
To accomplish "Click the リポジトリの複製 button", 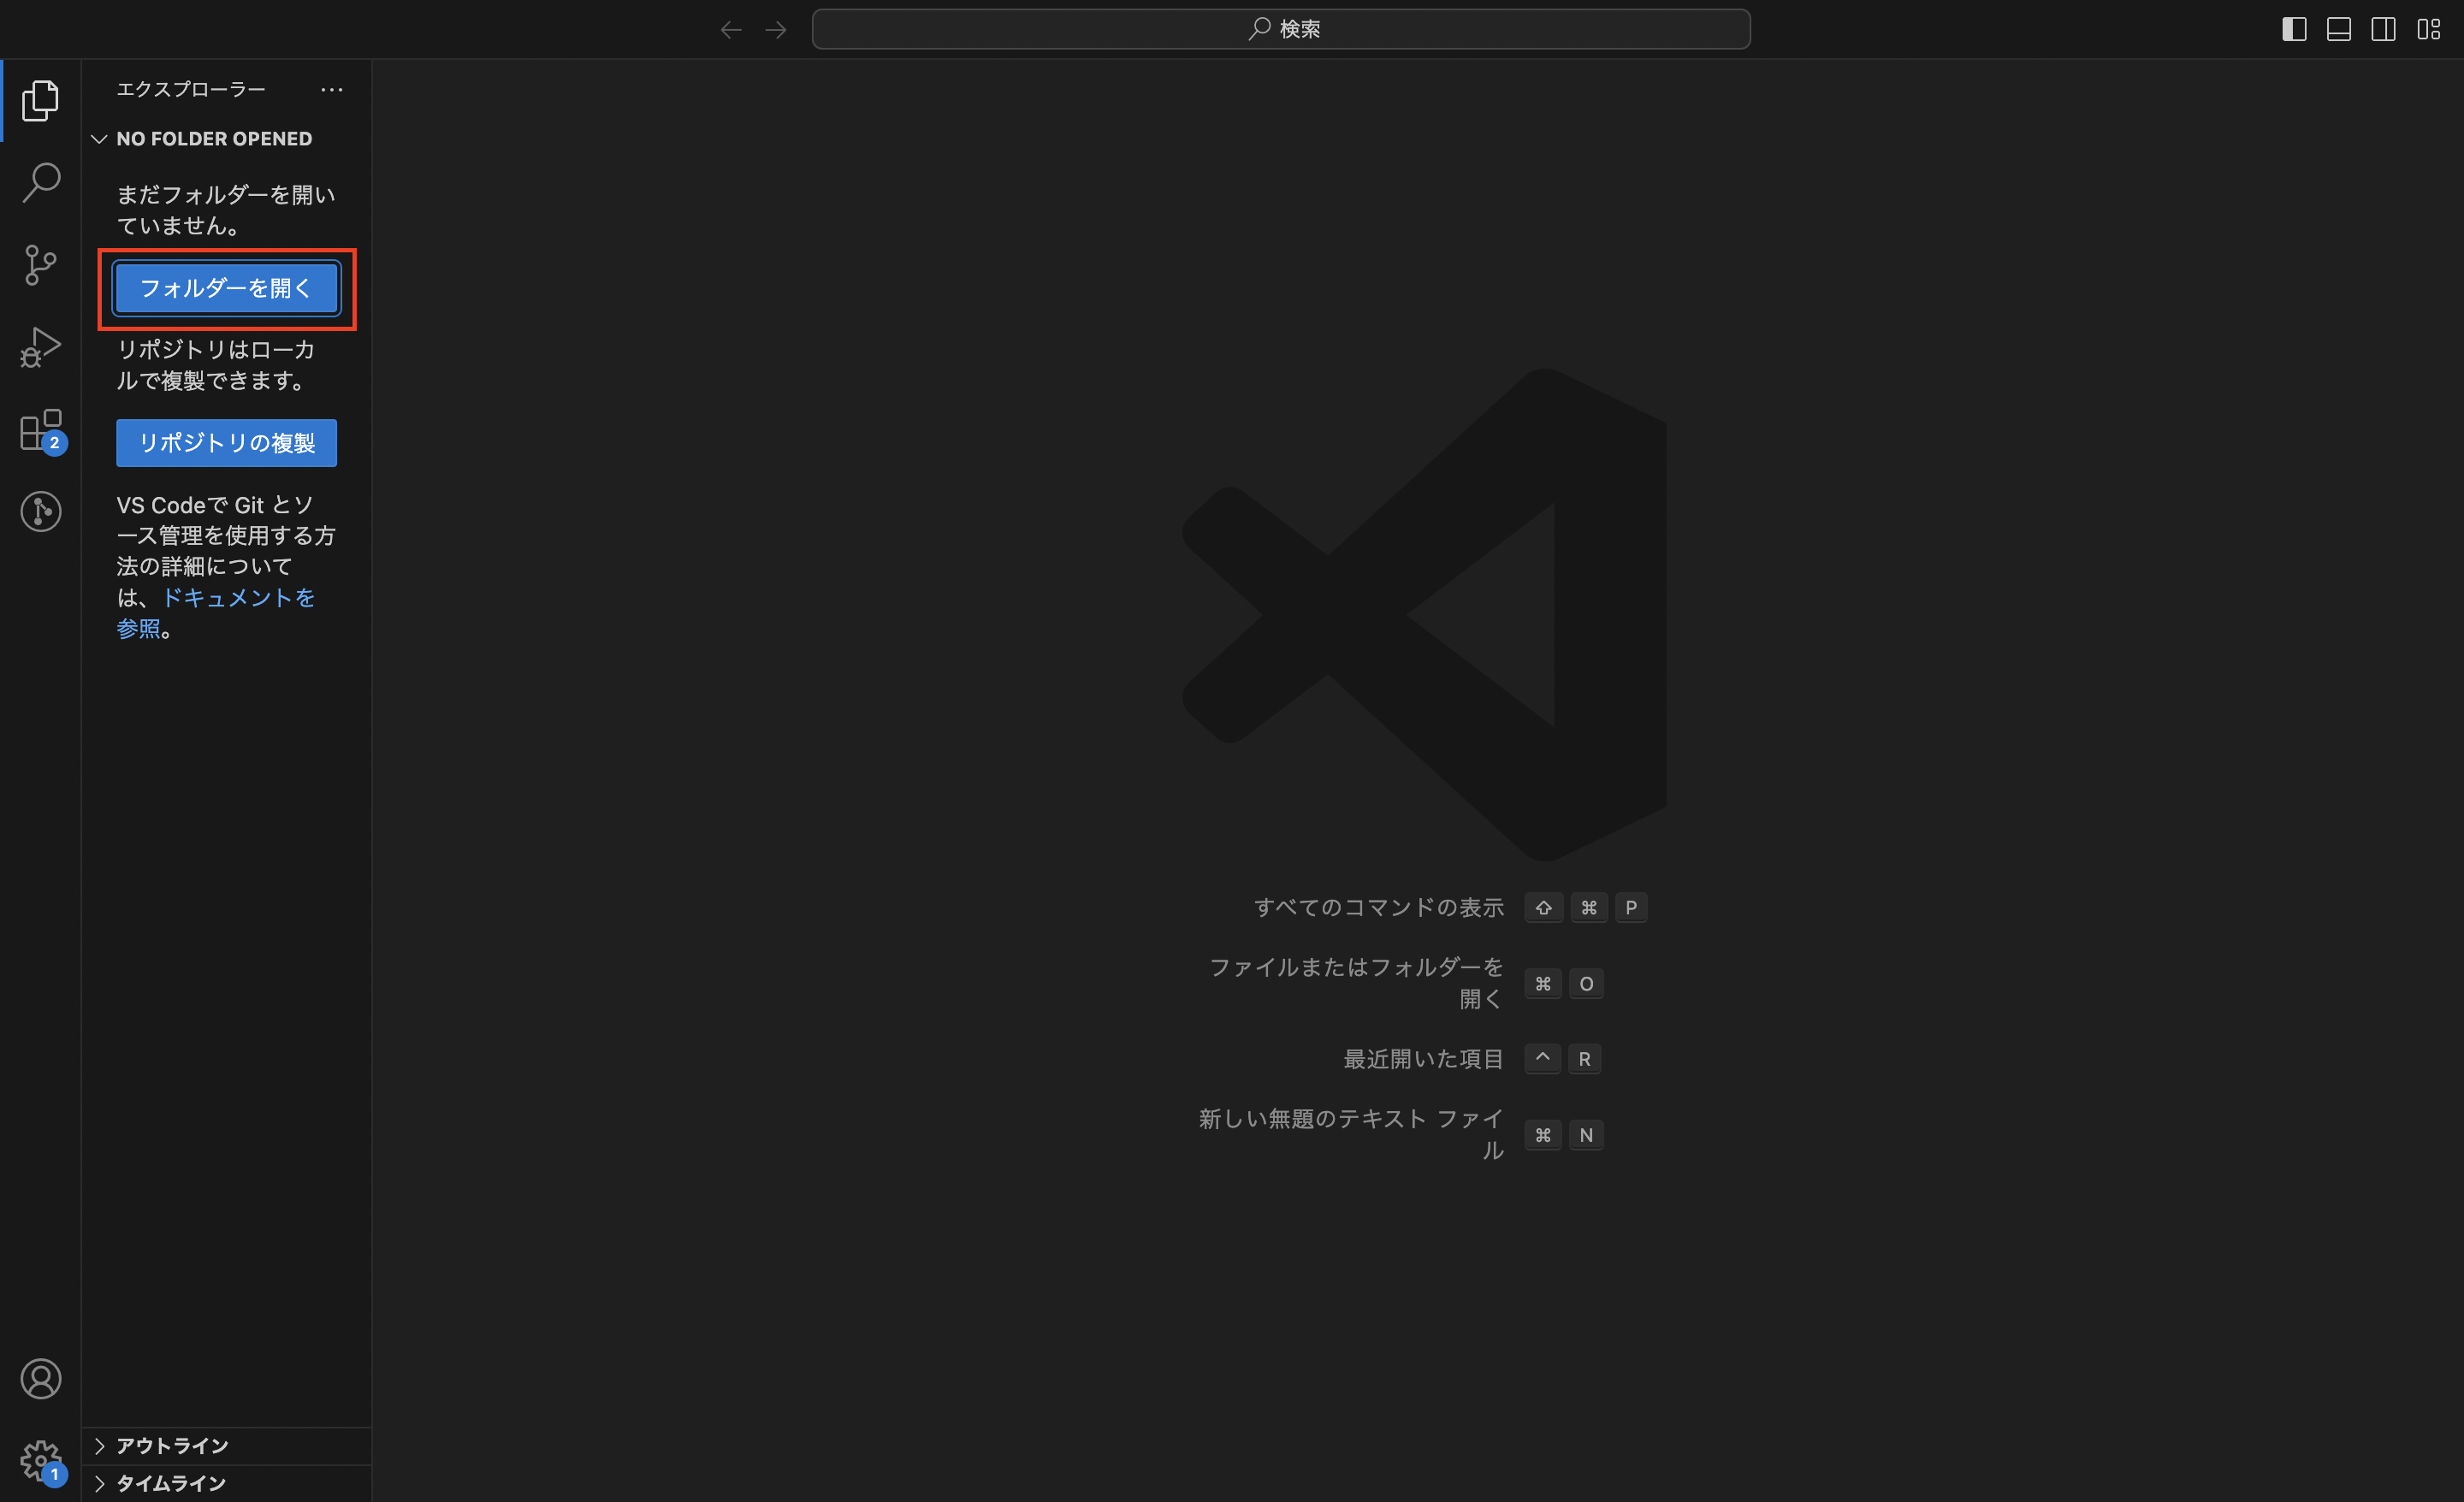I will coord(226,443).
